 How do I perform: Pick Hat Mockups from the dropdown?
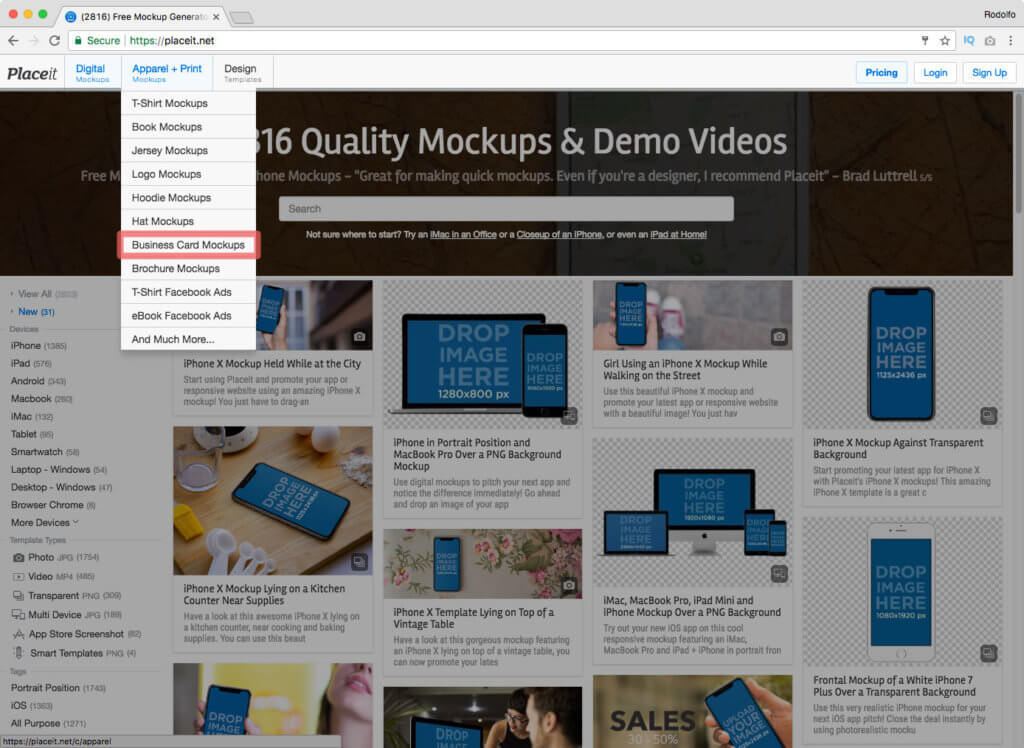[188, 221]
